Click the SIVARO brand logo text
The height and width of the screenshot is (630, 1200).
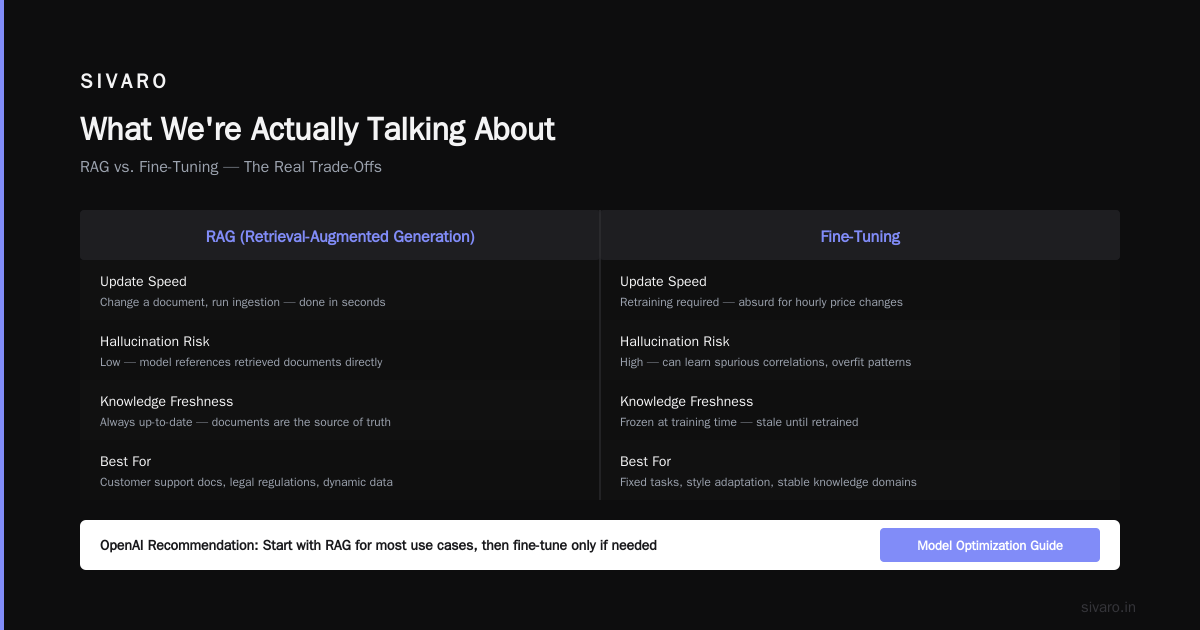[x=124, y=81]
